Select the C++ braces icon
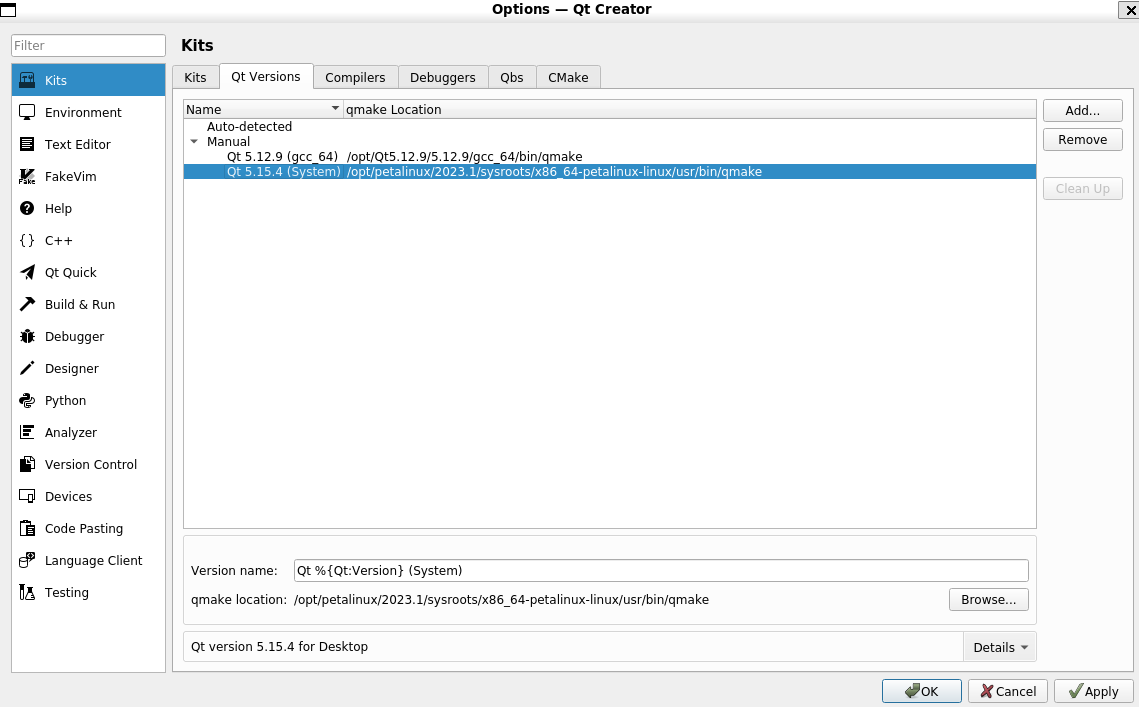This screenshot has width=1139, height=707. point(27,240)
